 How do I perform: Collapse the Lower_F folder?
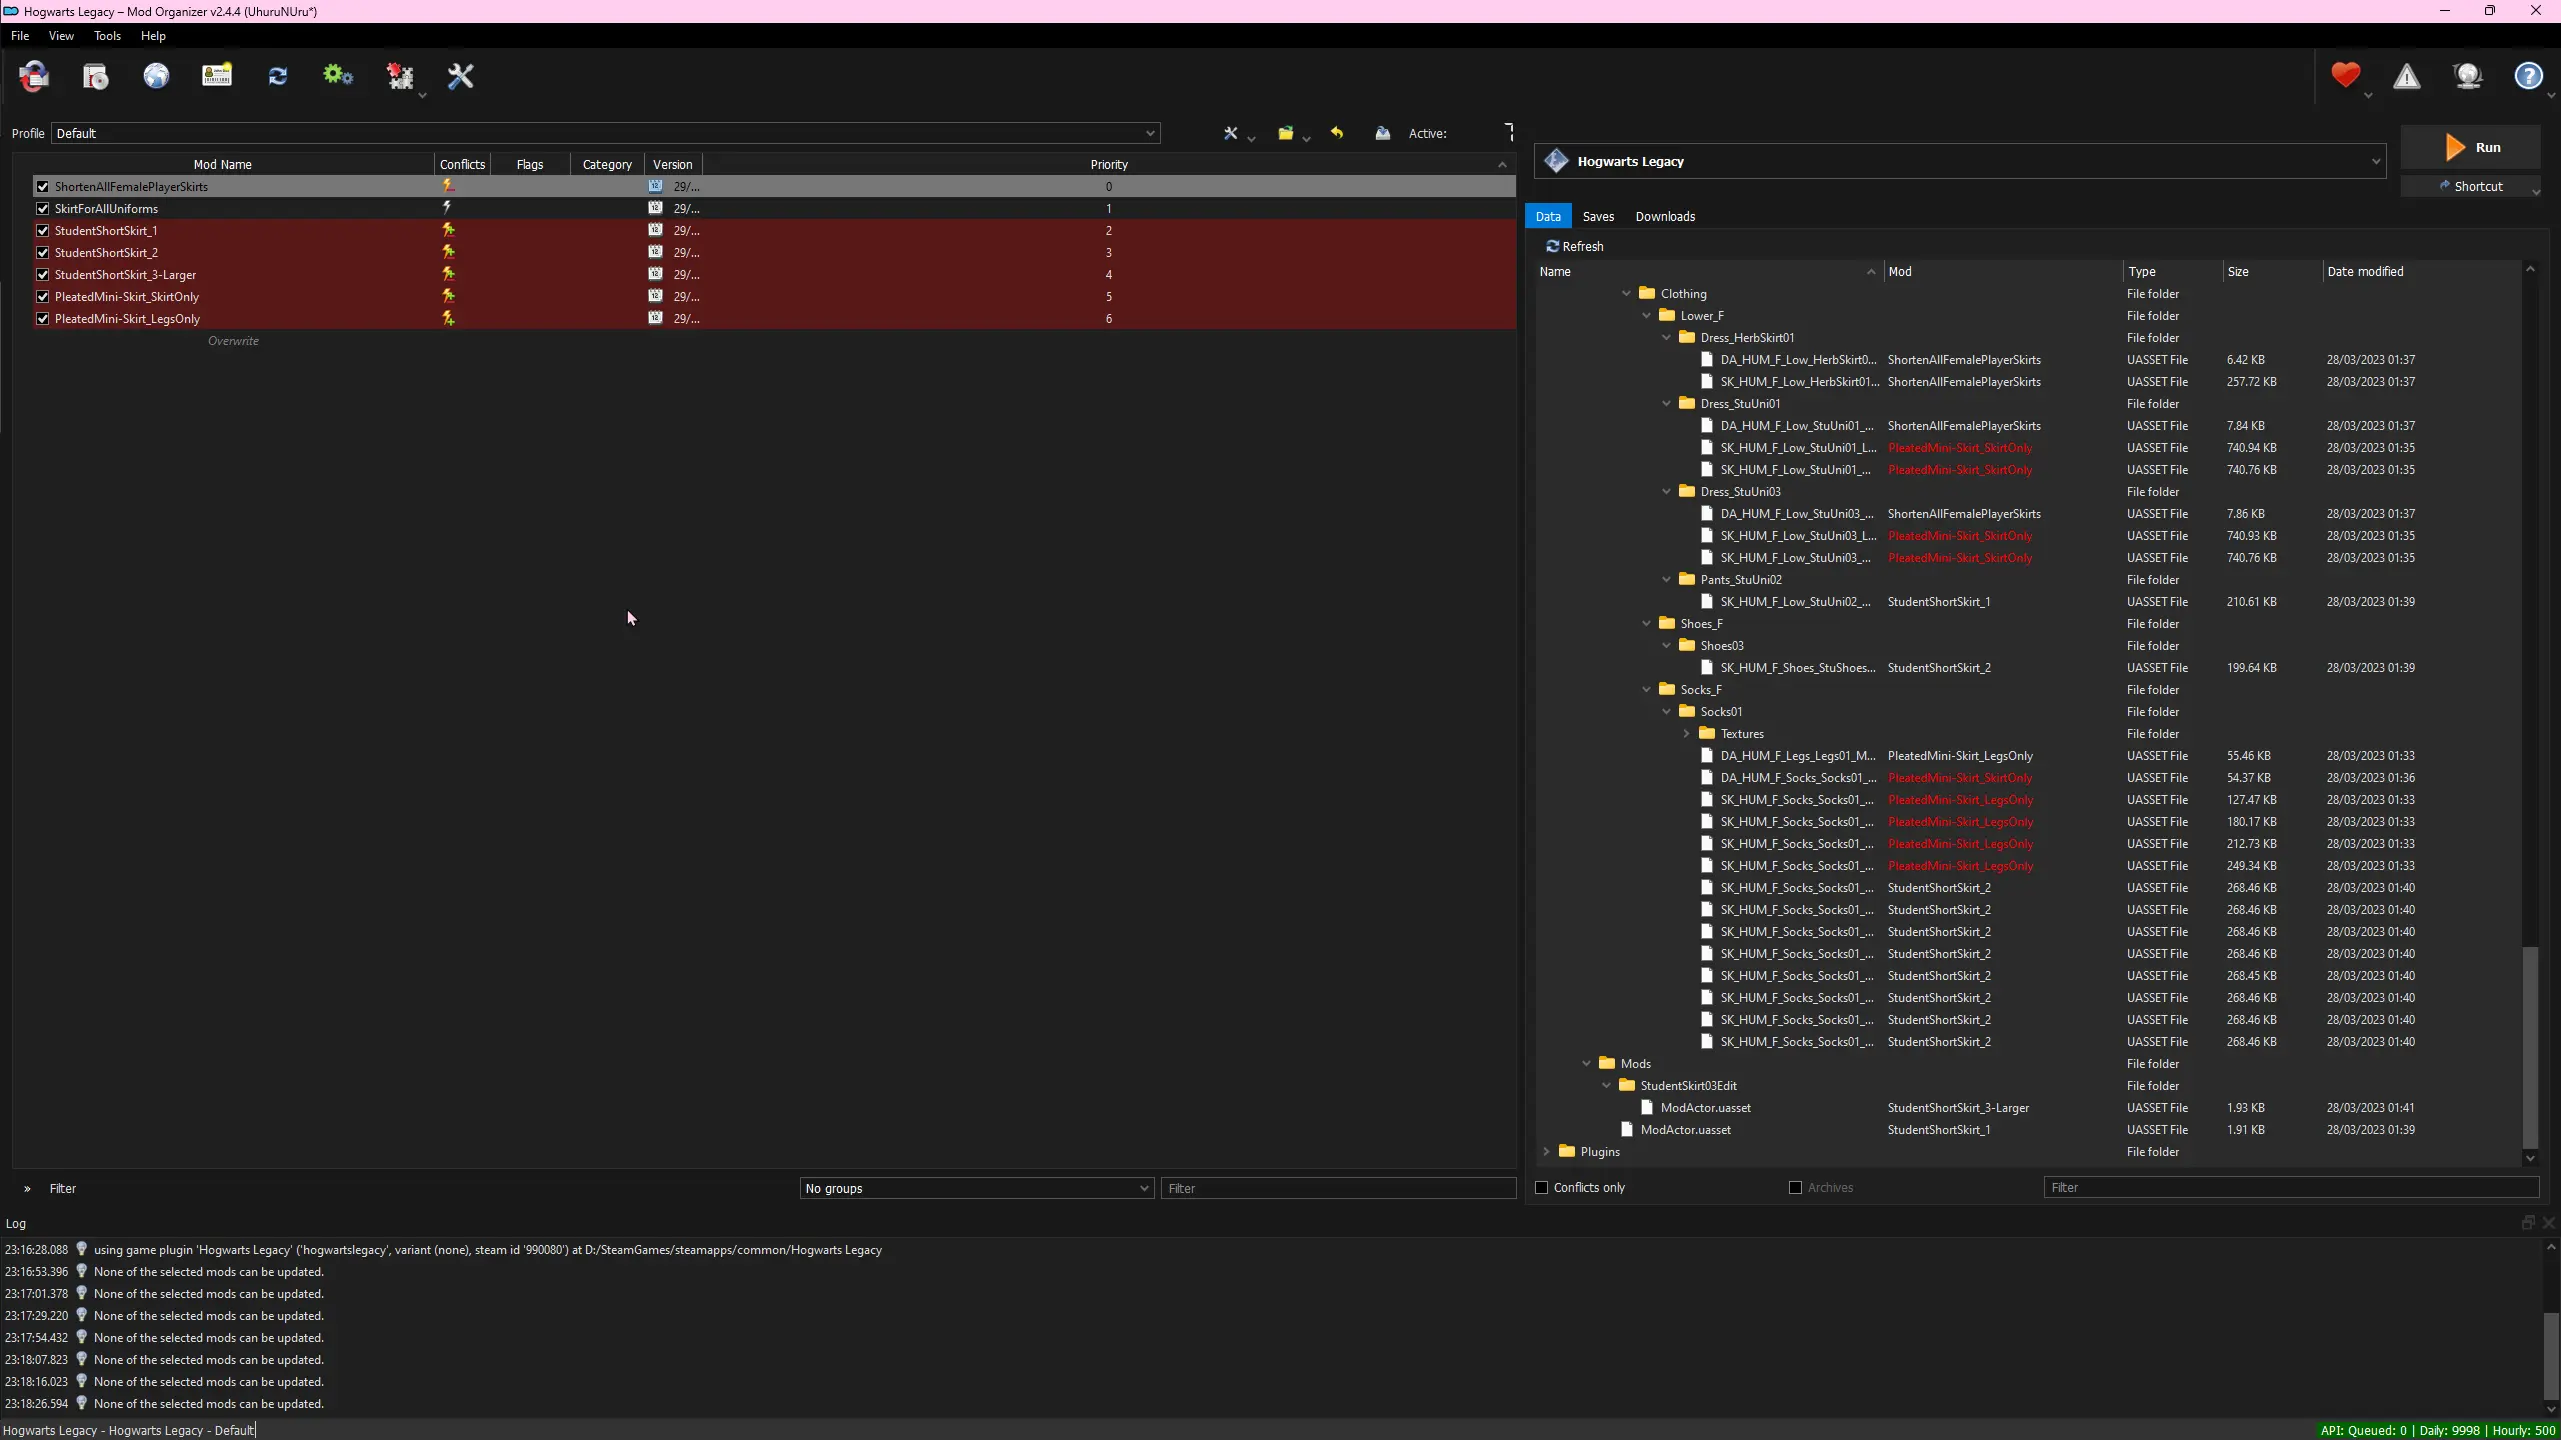pos(1646,316)
